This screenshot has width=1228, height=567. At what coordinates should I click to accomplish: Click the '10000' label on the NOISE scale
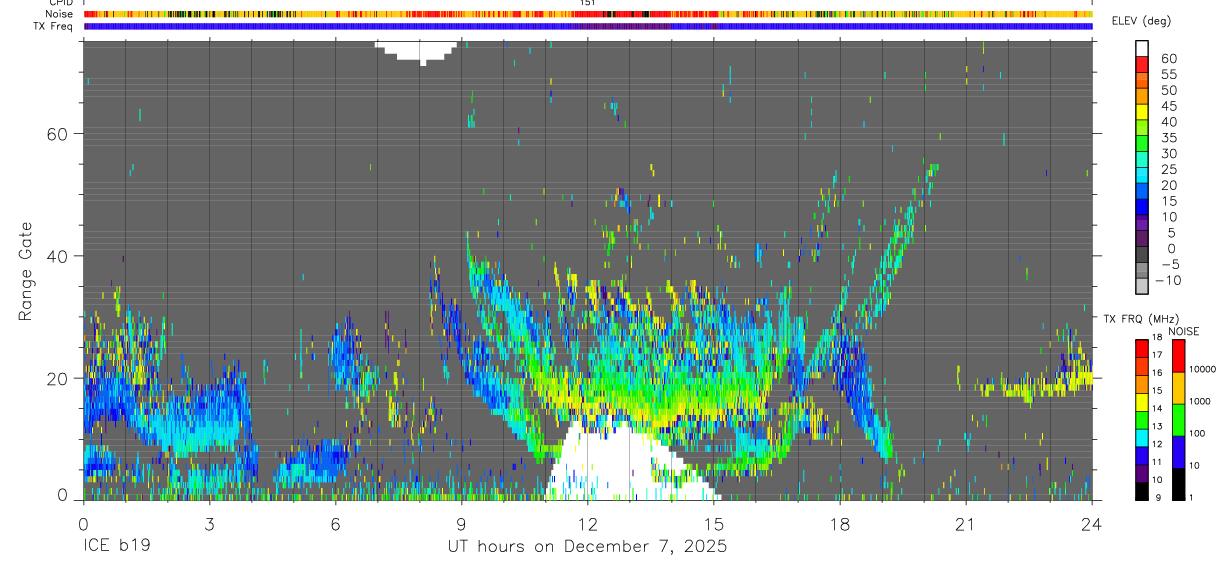tap(1204, 370)
